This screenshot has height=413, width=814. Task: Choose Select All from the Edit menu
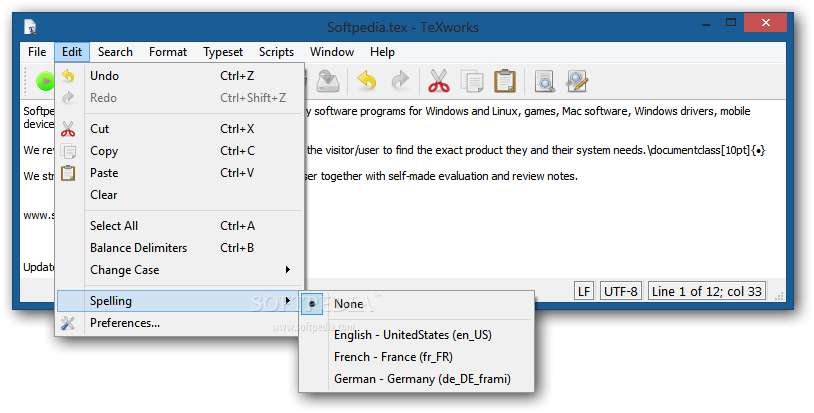tap(179, 226)
